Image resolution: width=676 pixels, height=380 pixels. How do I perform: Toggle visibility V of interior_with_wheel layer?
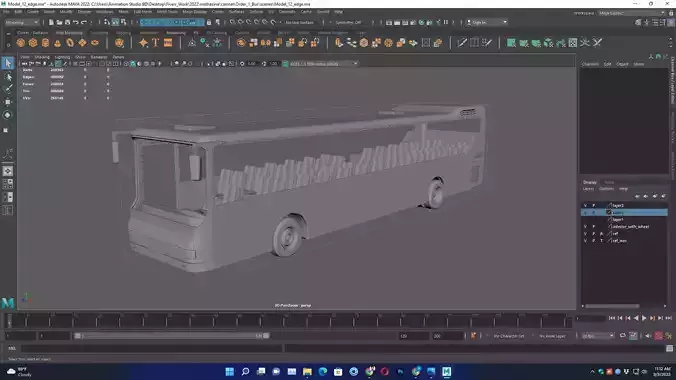[x=585, y=226]
